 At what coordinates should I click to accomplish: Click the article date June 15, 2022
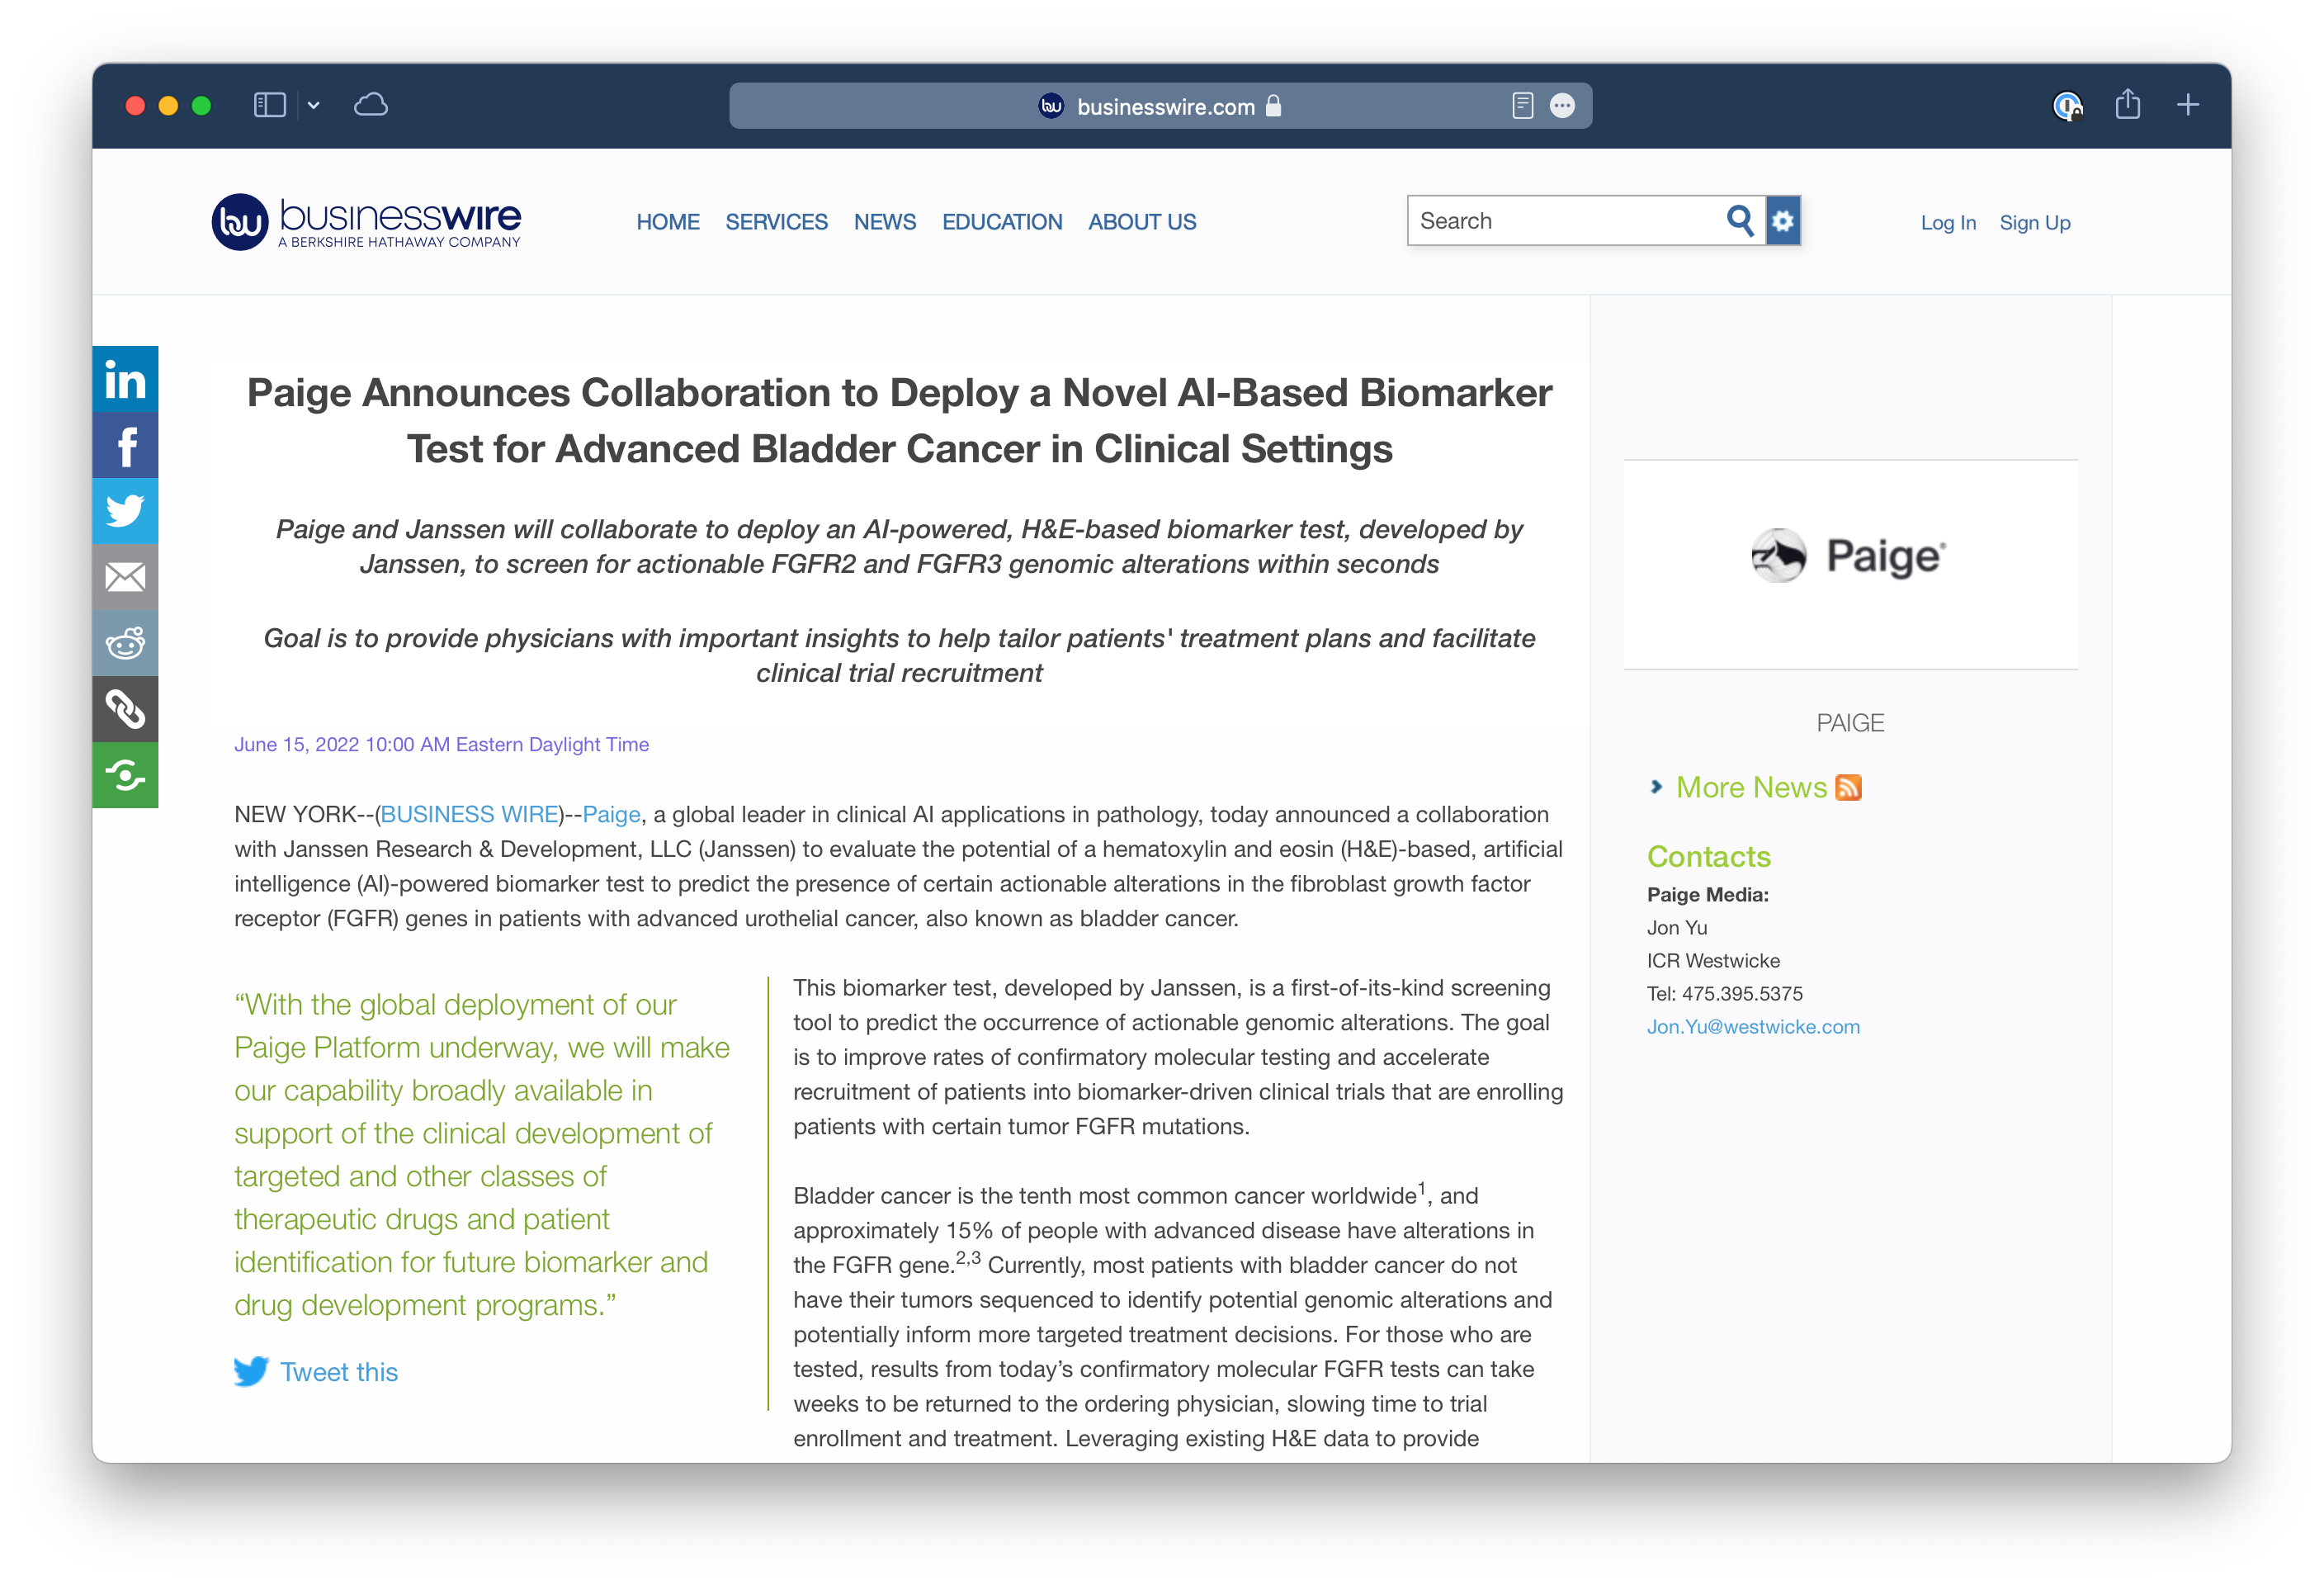pos(441,745)
